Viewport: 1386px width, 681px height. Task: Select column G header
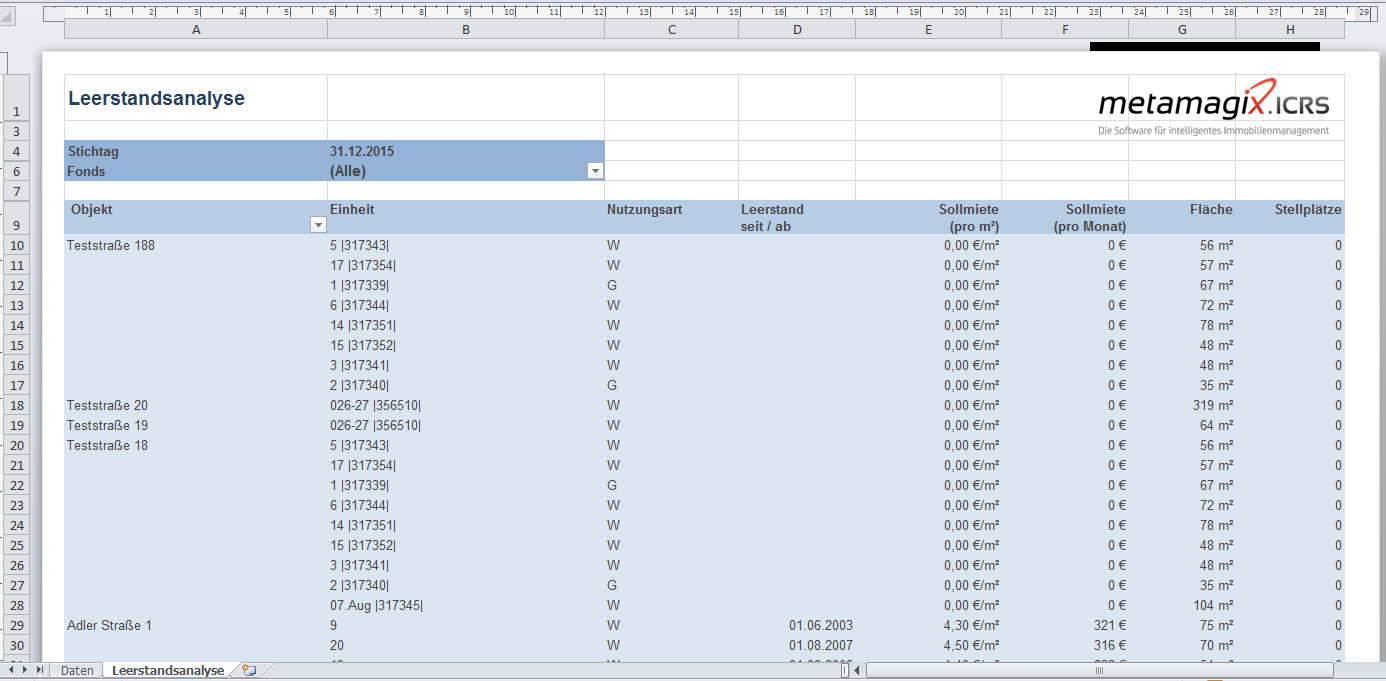click(1182, 30)
